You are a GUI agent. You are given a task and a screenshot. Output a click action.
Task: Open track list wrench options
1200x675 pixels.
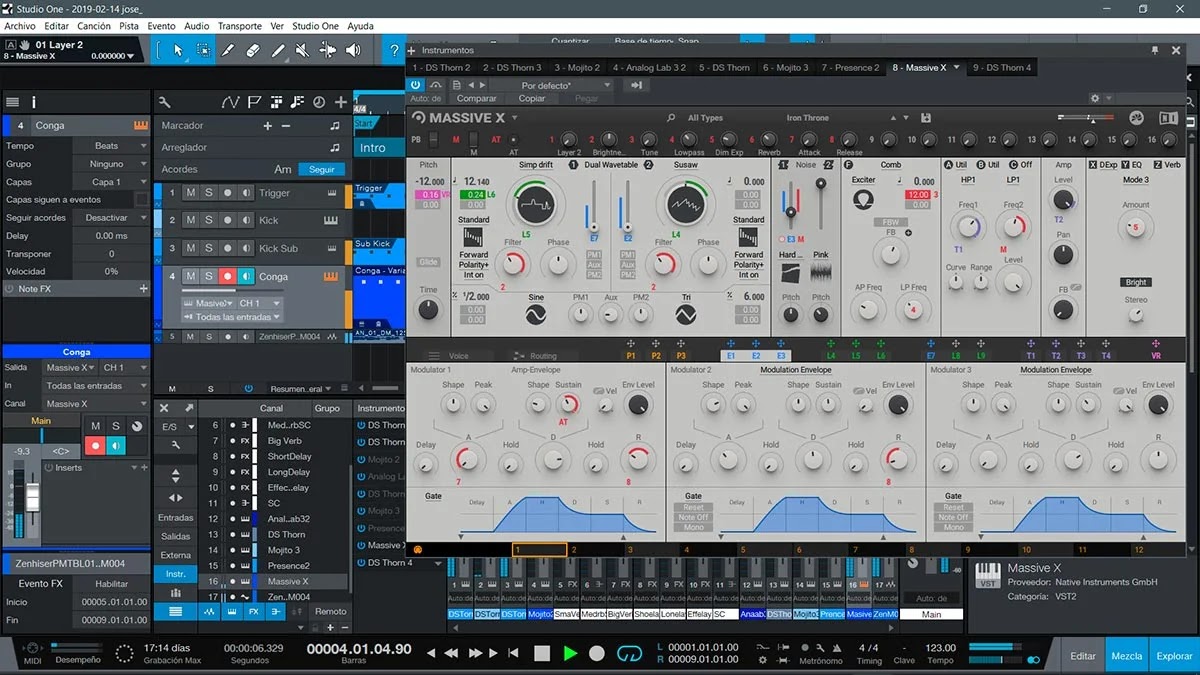(164, 102)
